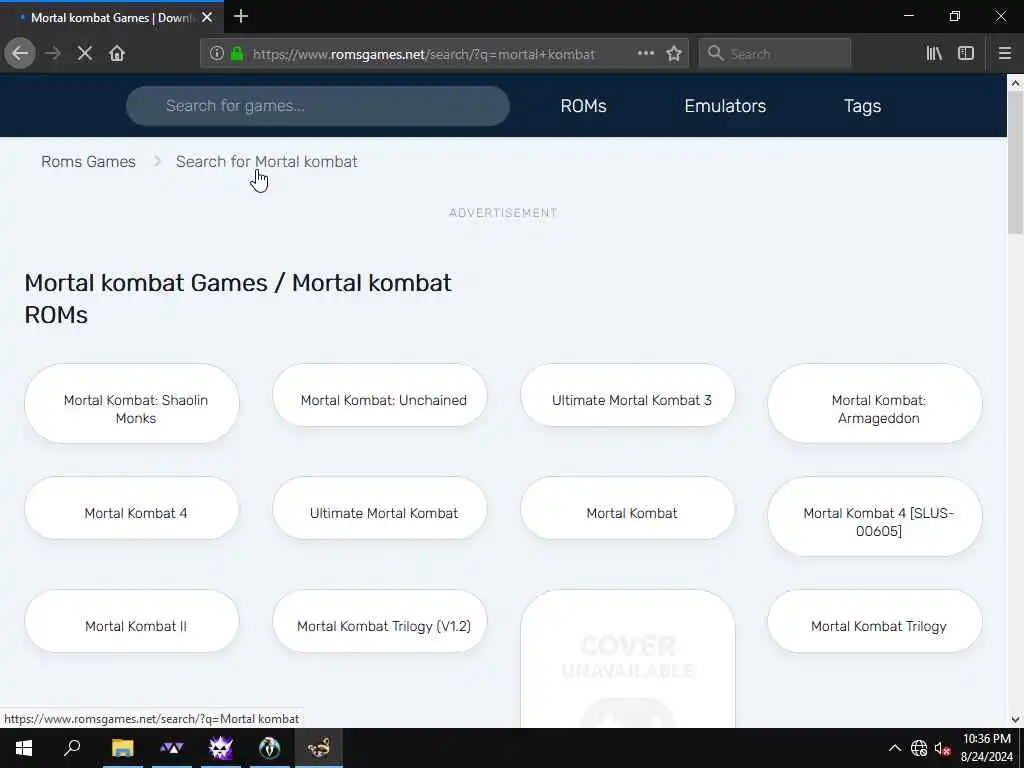Click the active browser taskbar icon
This screenshot has height=768, width=1024.
coord(319,748)
